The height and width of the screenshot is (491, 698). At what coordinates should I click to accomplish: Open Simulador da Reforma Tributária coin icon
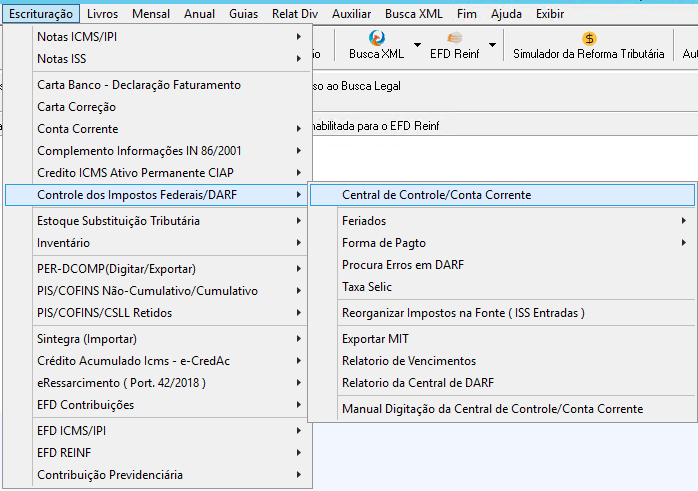coord(588,39)
